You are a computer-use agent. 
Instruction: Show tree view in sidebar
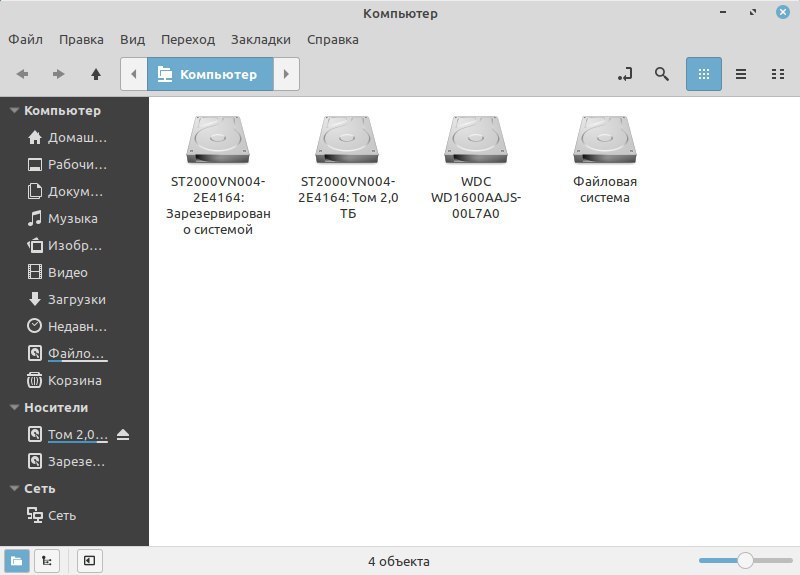(x=47, y=561)
